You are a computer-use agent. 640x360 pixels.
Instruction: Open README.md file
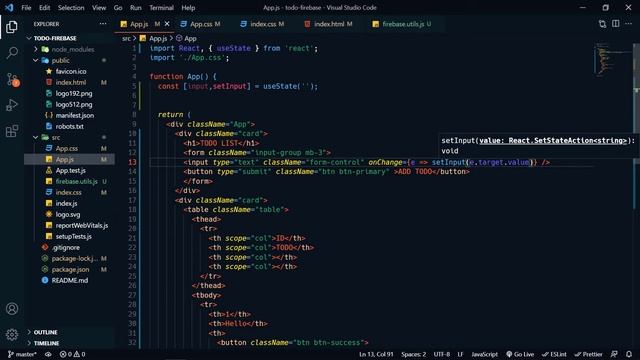pos(69,280)
